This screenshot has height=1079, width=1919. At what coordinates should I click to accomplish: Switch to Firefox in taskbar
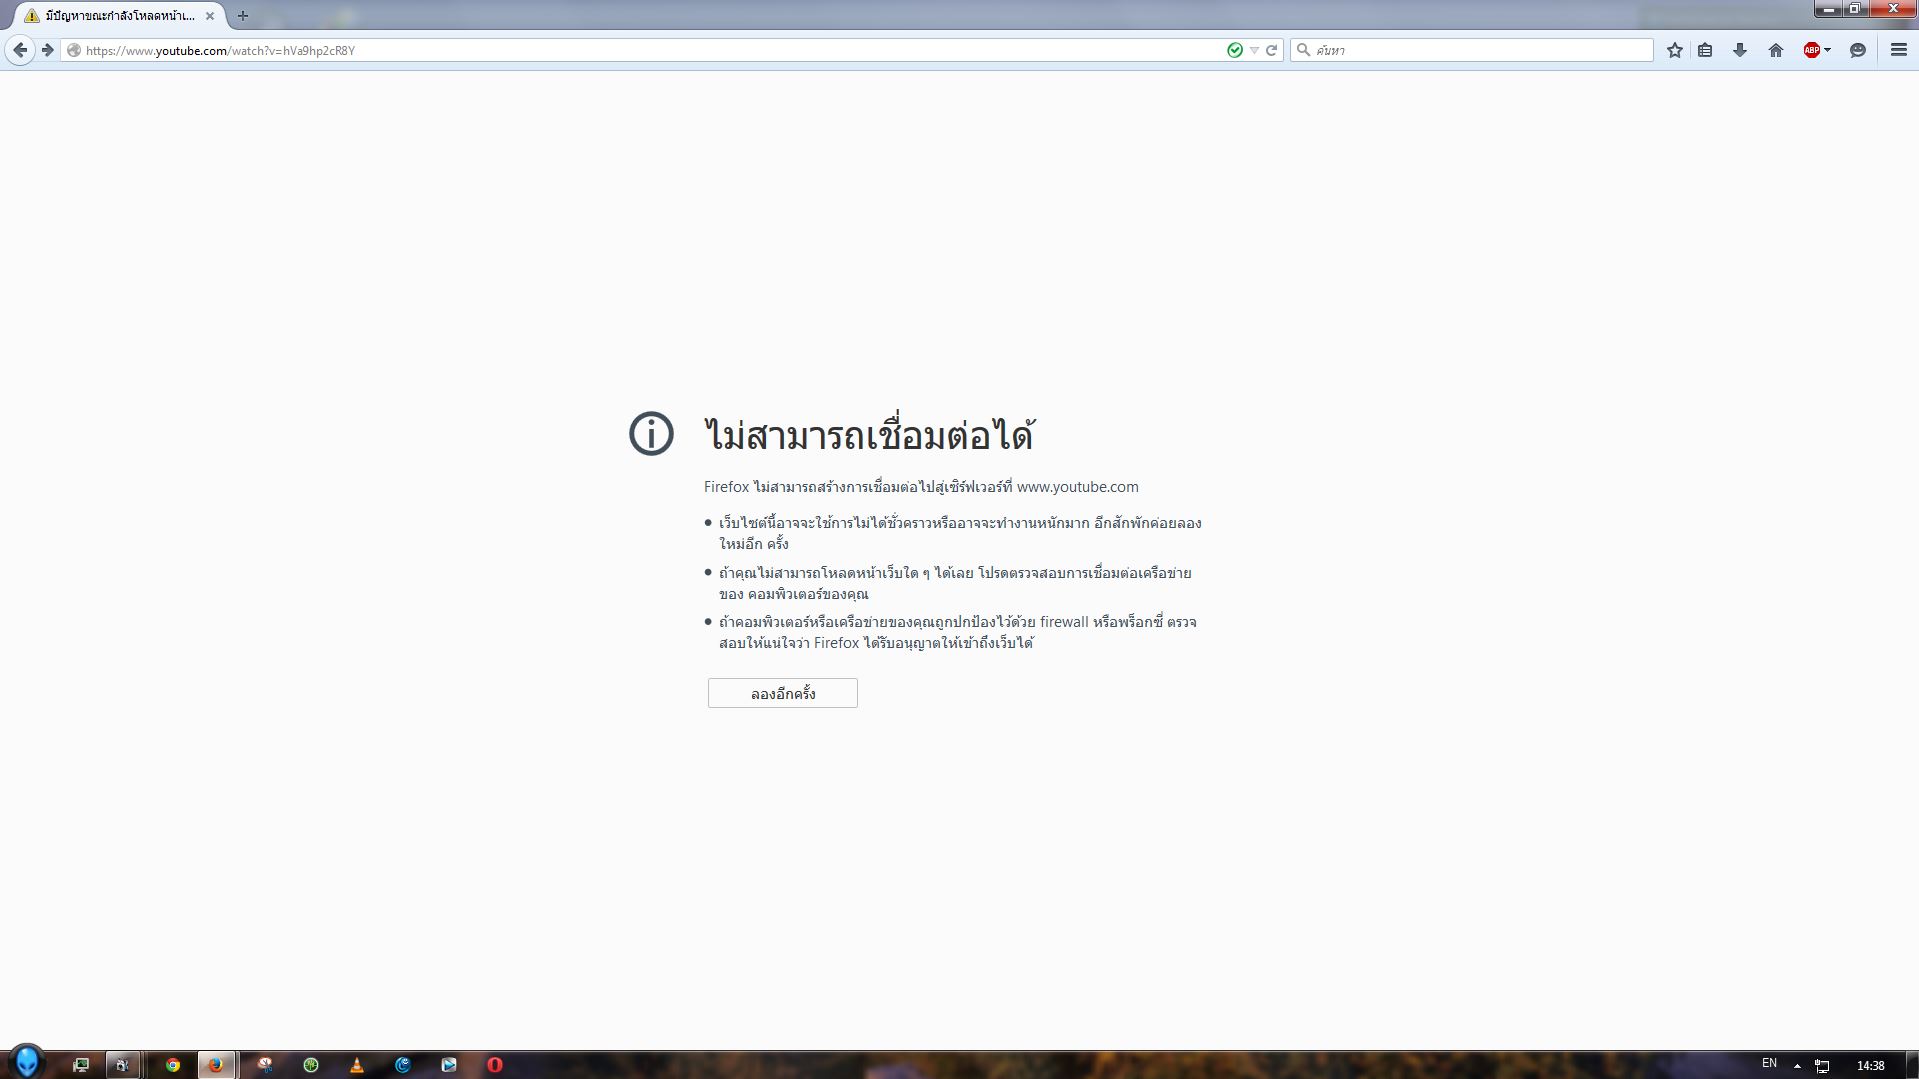coord(215,1065)
